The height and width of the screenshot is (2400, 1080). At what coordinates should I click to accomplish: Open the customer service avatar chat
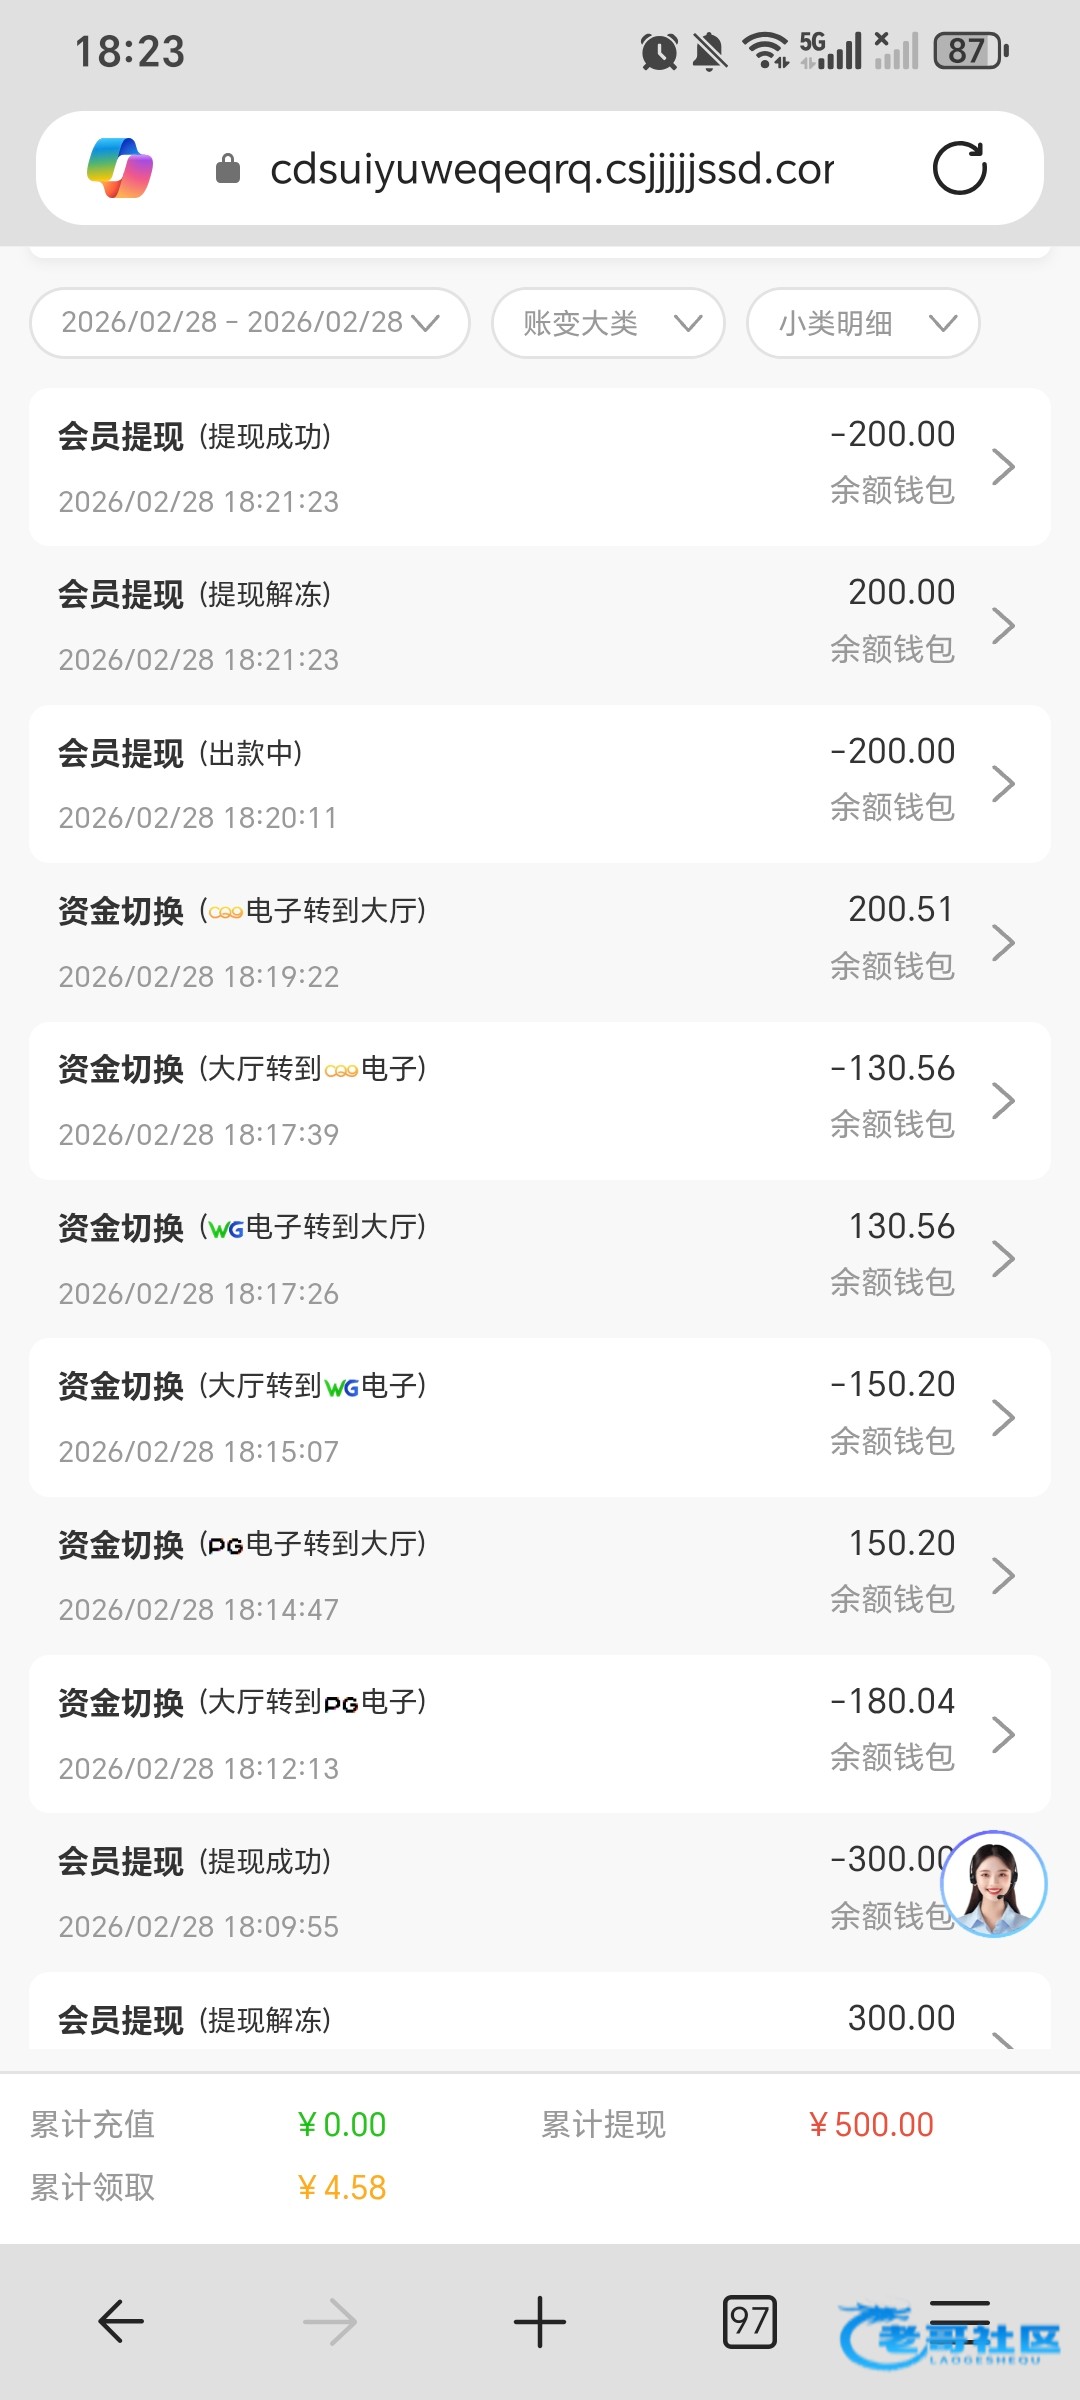[x=994, y=1884]
